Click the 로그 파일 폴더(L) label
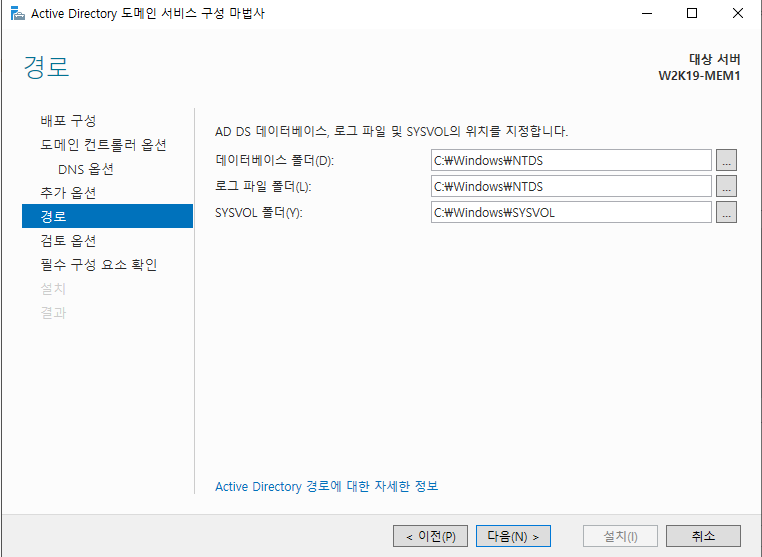Viewport: 762px width, 557px height. point(263,187)
